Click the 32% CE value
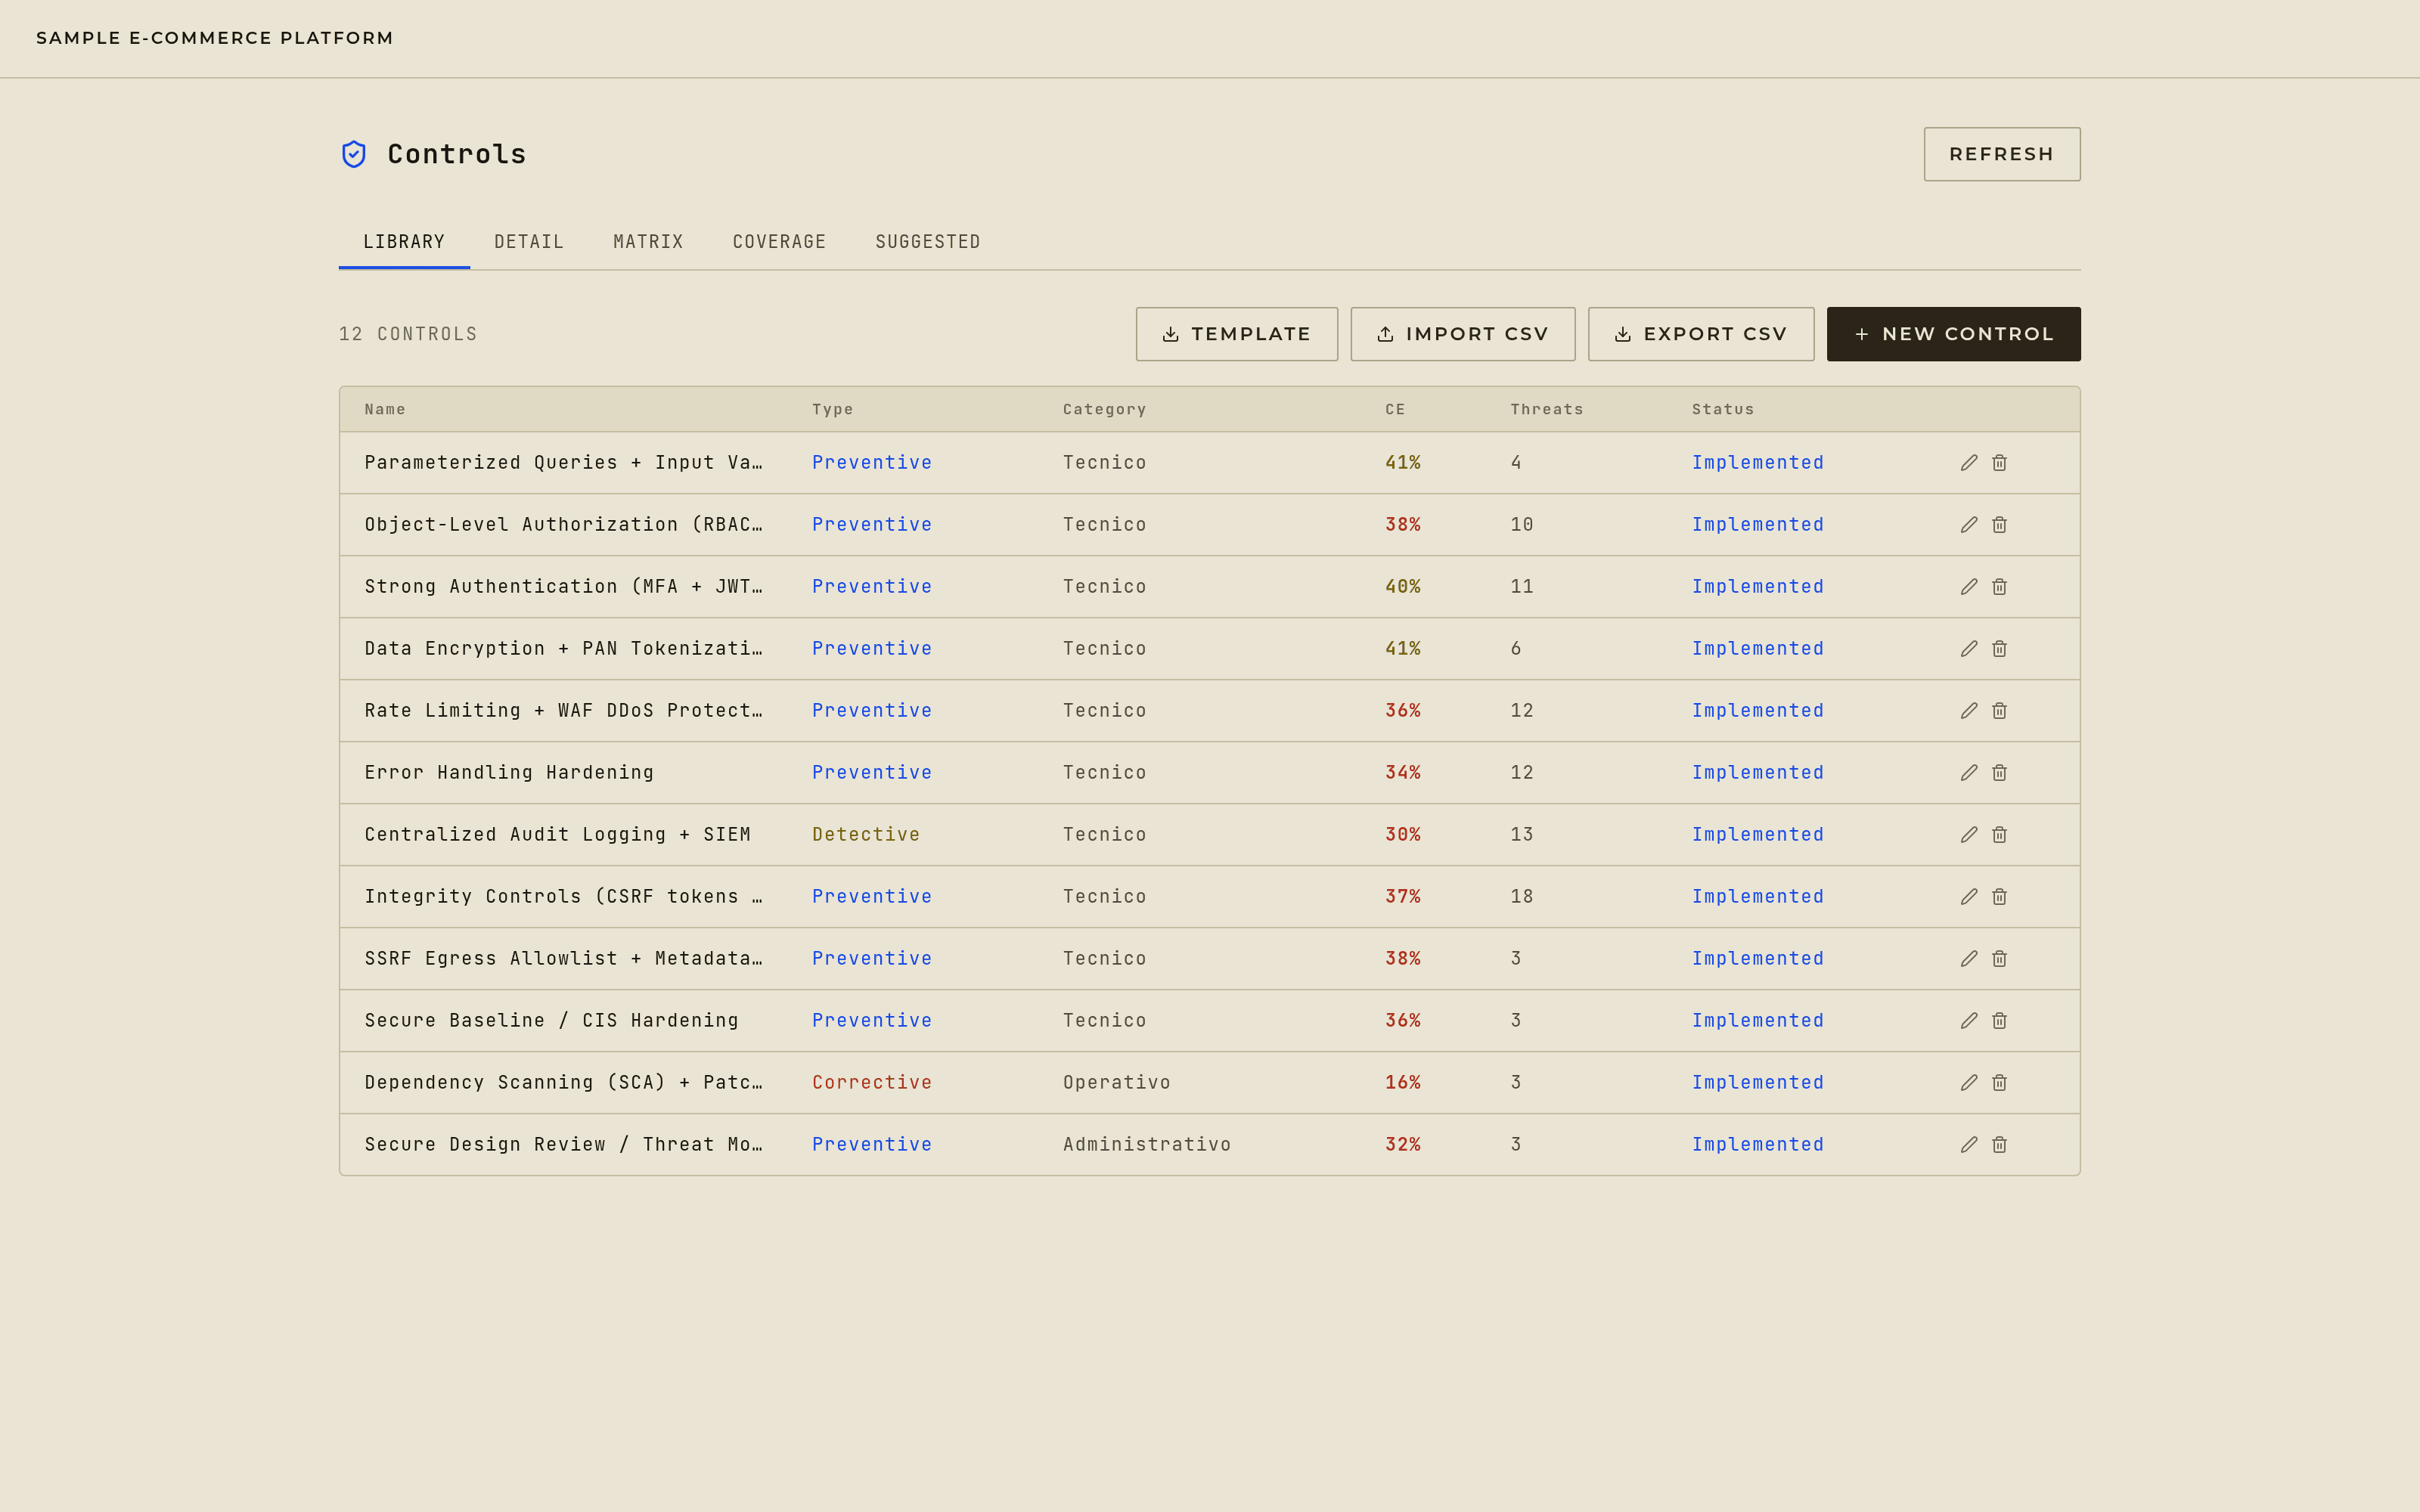 tap(1402, 1145)
